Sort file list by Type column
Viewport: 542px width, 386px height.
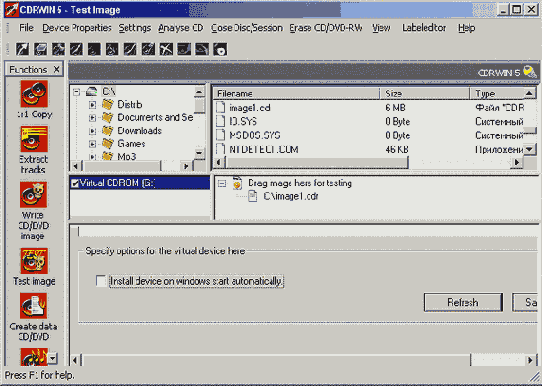coord(497,93)
